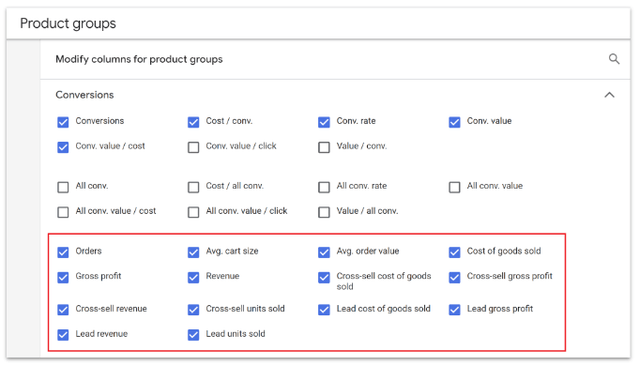Tick the Cost / all conv. checkbox
The height and width of the screenshot is (366, 640).
coord(193,187)
